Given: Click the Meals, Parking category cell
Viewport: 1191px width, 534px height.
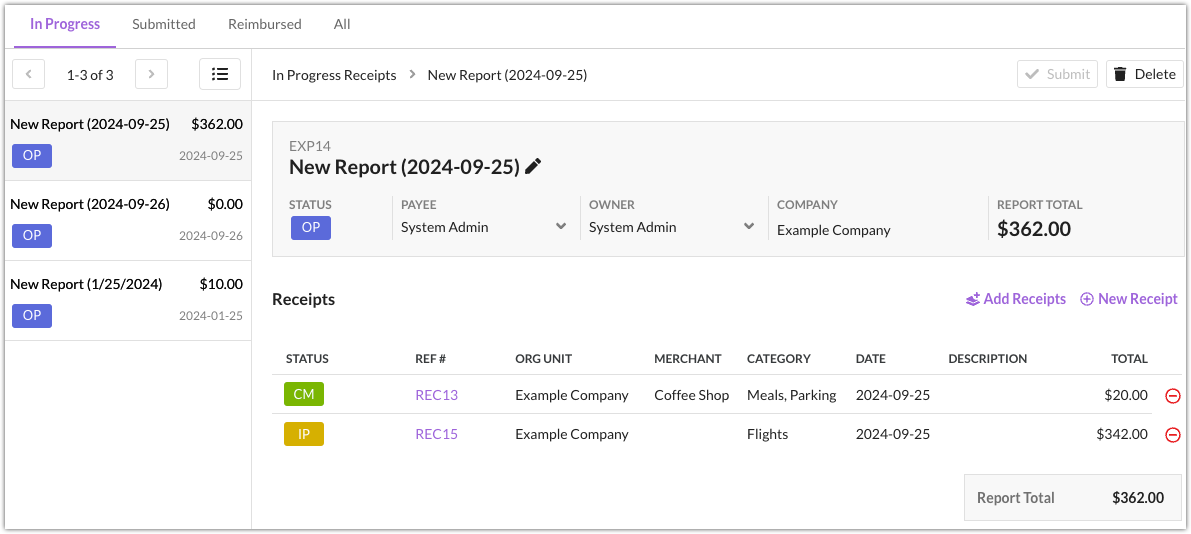Looking at the screenshot, I should pos(791,395).
